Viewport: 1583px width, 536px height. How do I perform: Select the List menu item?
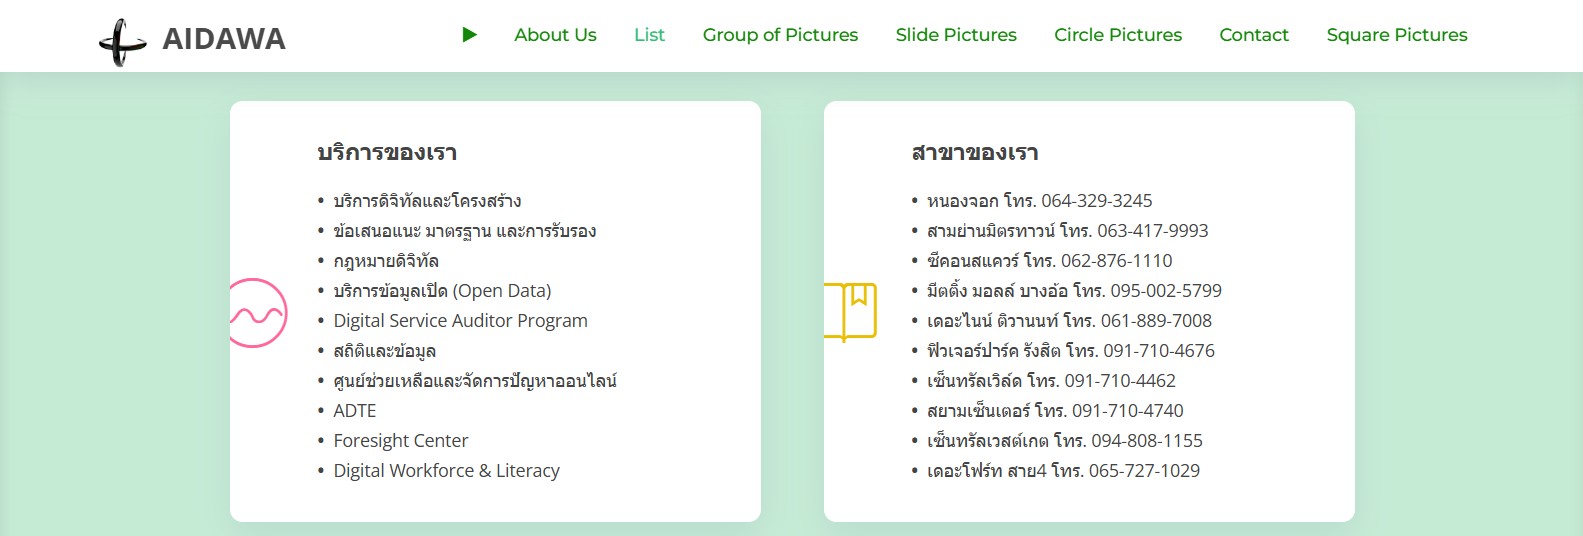pyautogui.click(x=649, y=35)
